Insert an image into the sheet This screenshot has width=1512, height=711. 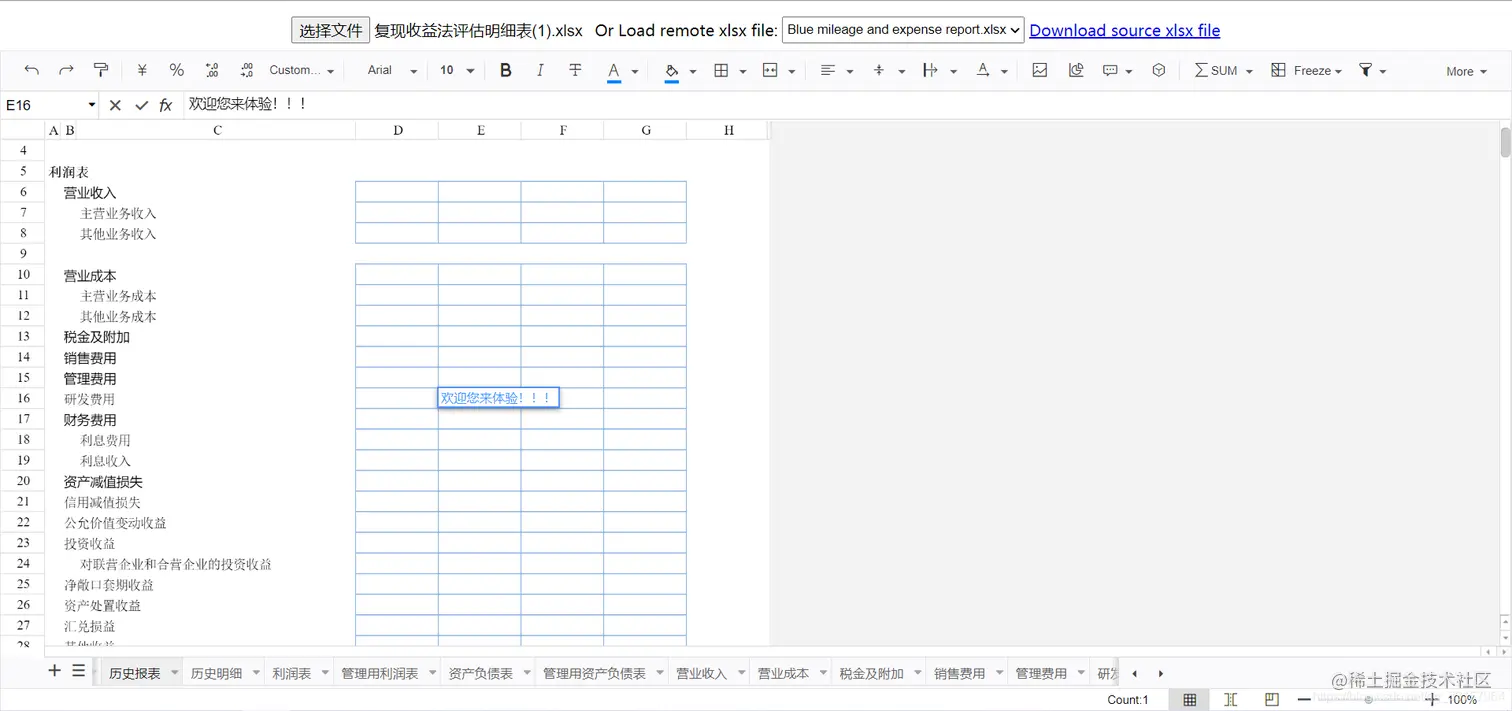pos(1039,70)
